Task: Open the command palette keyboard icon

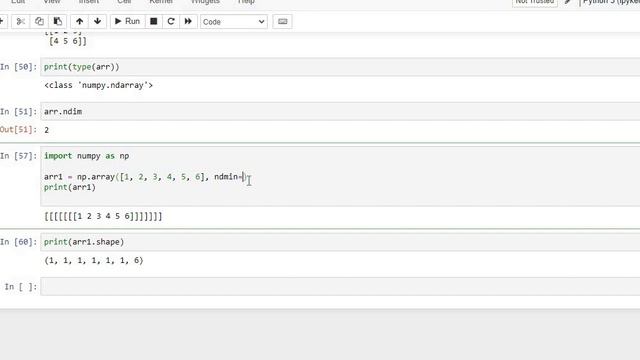Action: tap(282, 22)
